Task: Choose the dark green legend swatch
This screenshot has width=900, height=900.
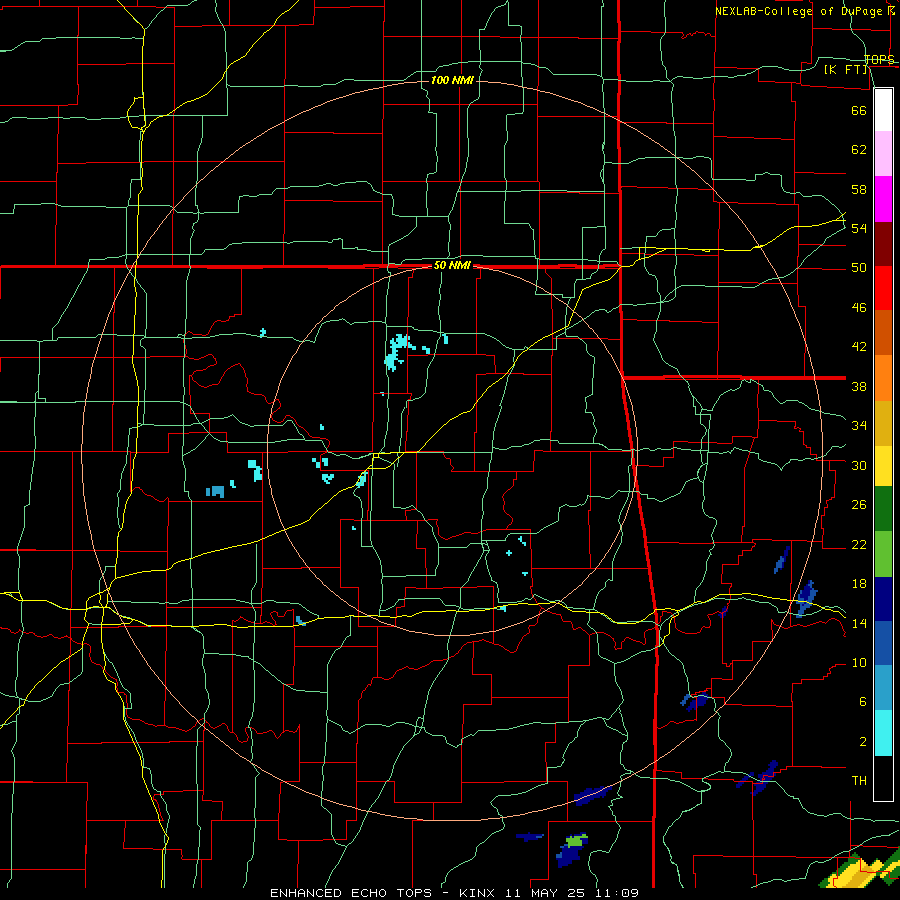Action: point(883,509)
